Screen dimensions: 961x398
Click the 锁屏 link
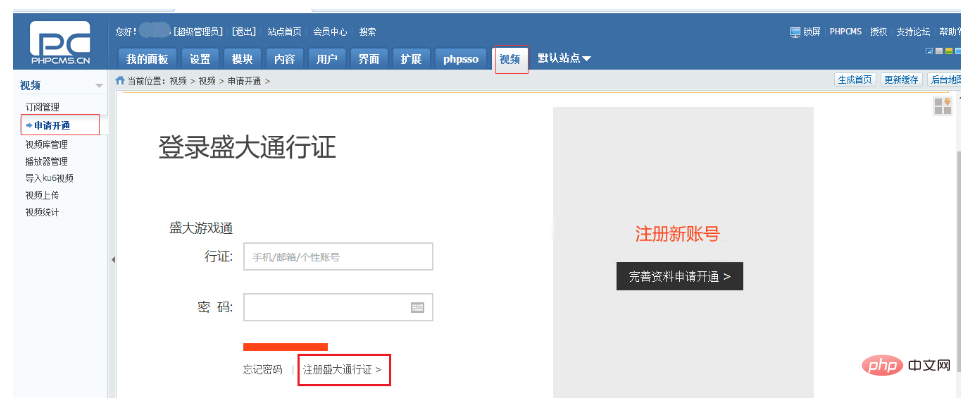coord(813,32)
